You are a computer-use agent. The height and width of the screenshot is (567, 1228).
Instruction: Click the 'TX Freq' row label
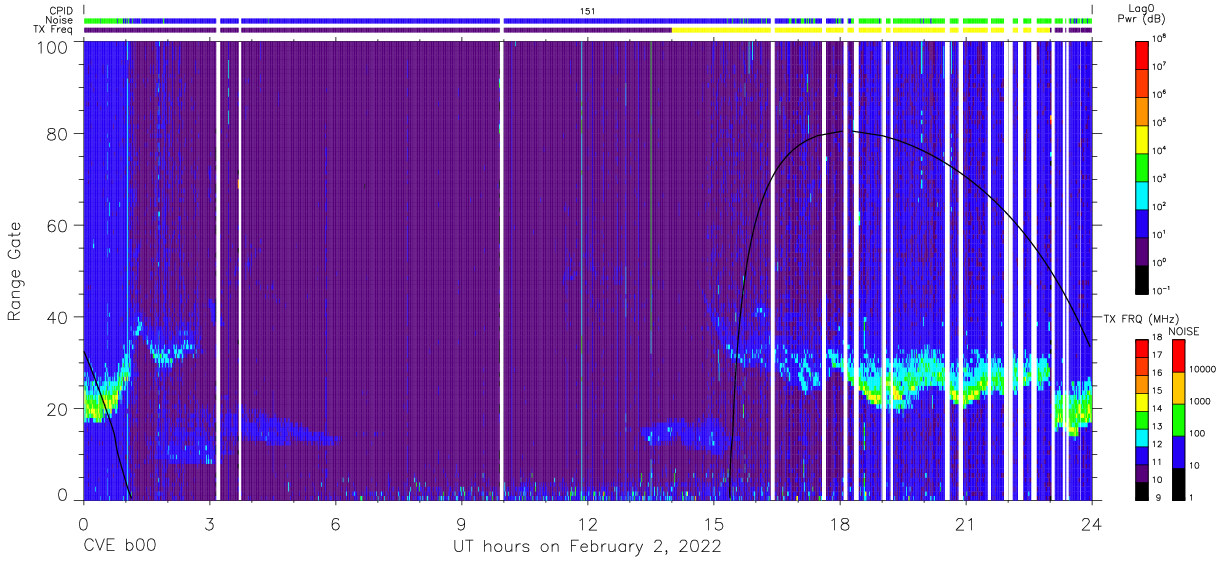pos(54,30)
